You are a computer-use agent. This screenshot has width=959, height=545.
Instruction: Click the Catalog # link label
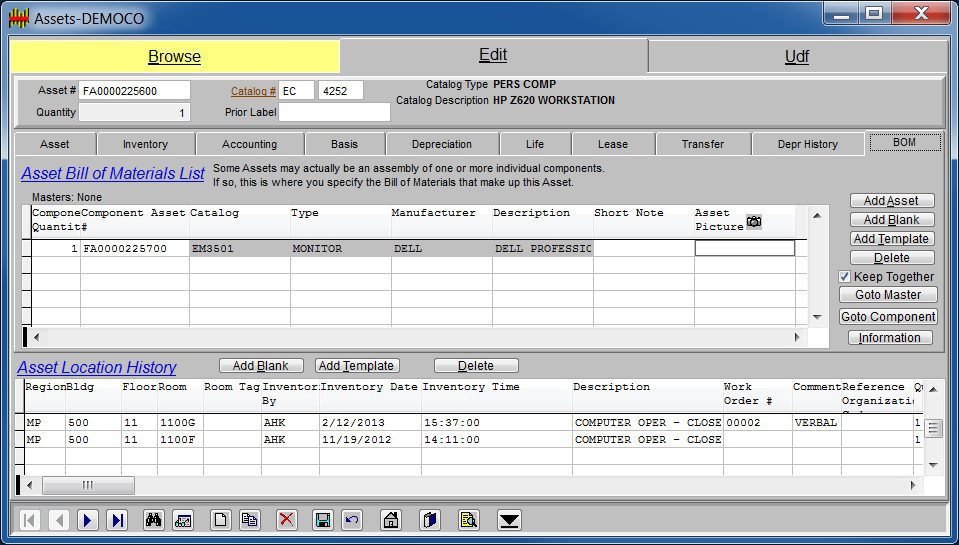(x=253, y=91)
